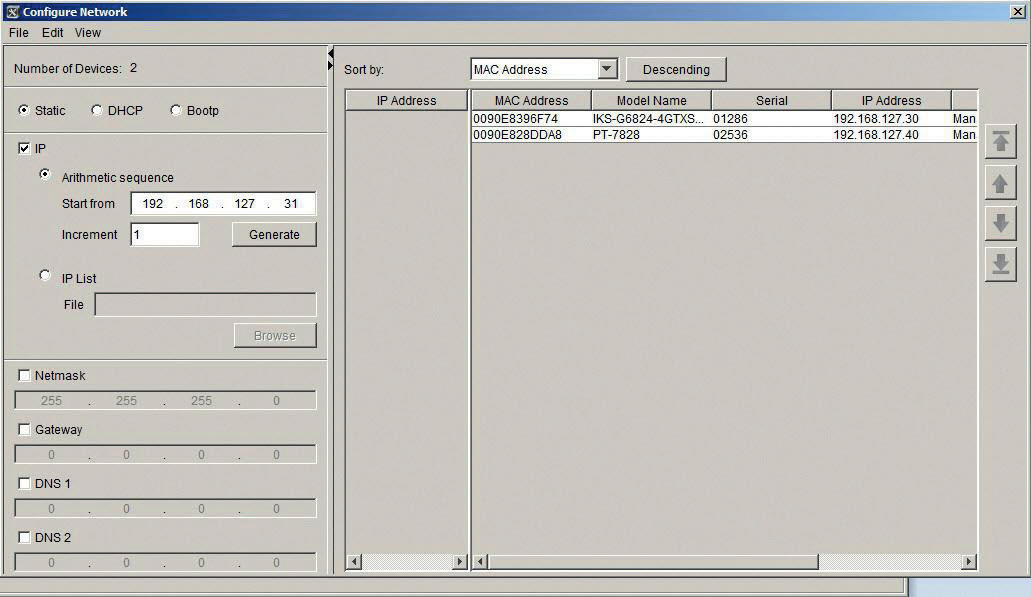Select the DHCP radio button
Image resolution: width=1031 pixels, height=597 pixels.
point(97,110)
